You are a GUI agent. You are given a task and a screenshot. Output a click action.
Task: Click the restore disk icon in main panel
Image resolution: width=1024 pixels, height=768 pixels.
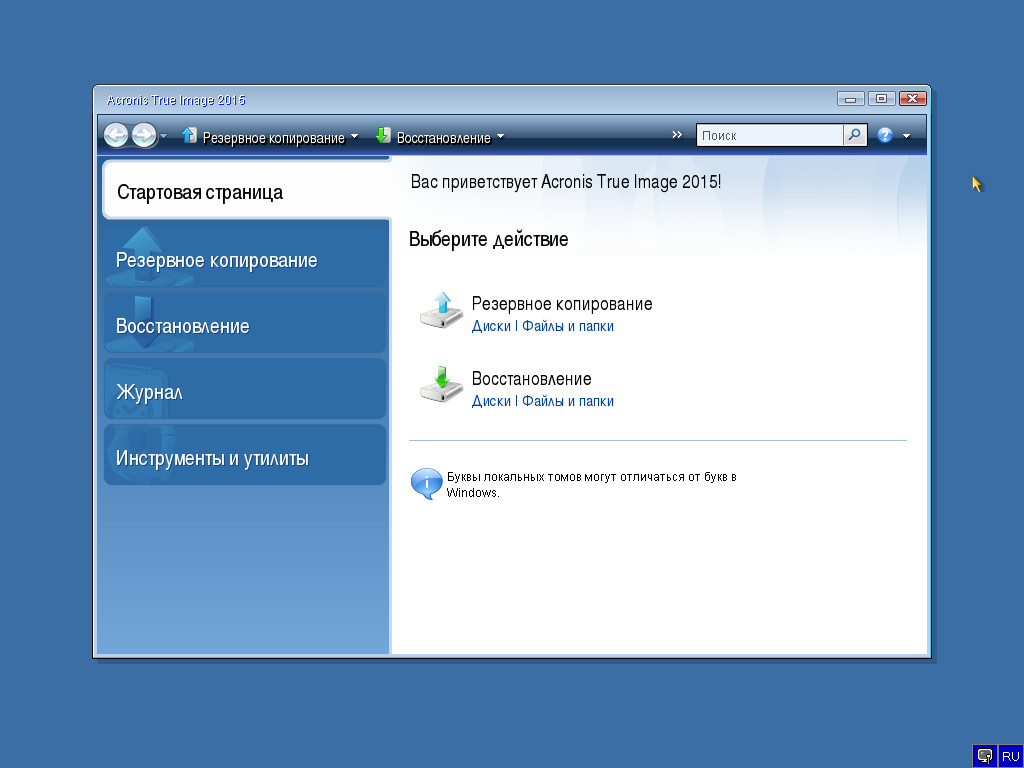[441, 385]
